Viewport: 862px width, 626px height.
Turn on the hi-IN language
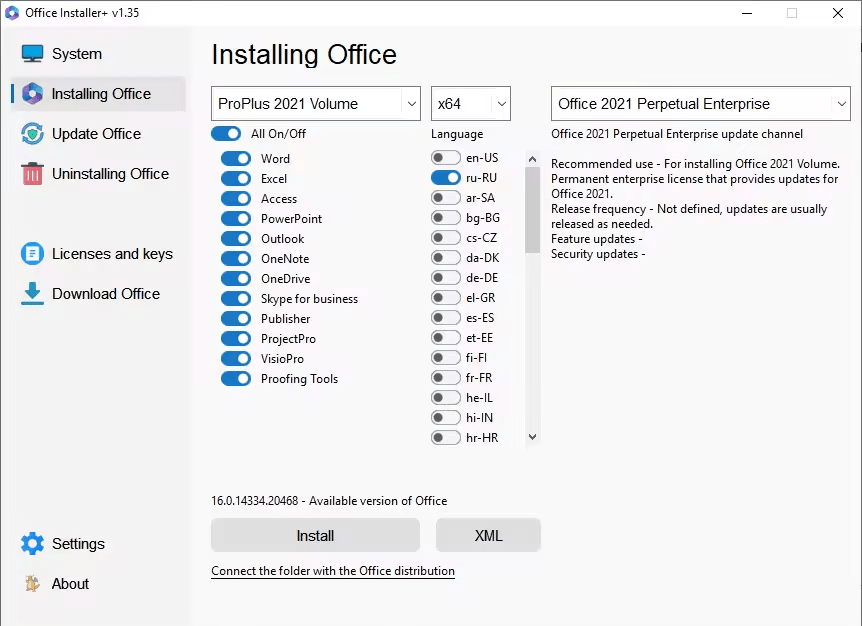click(x=446, y=418)
